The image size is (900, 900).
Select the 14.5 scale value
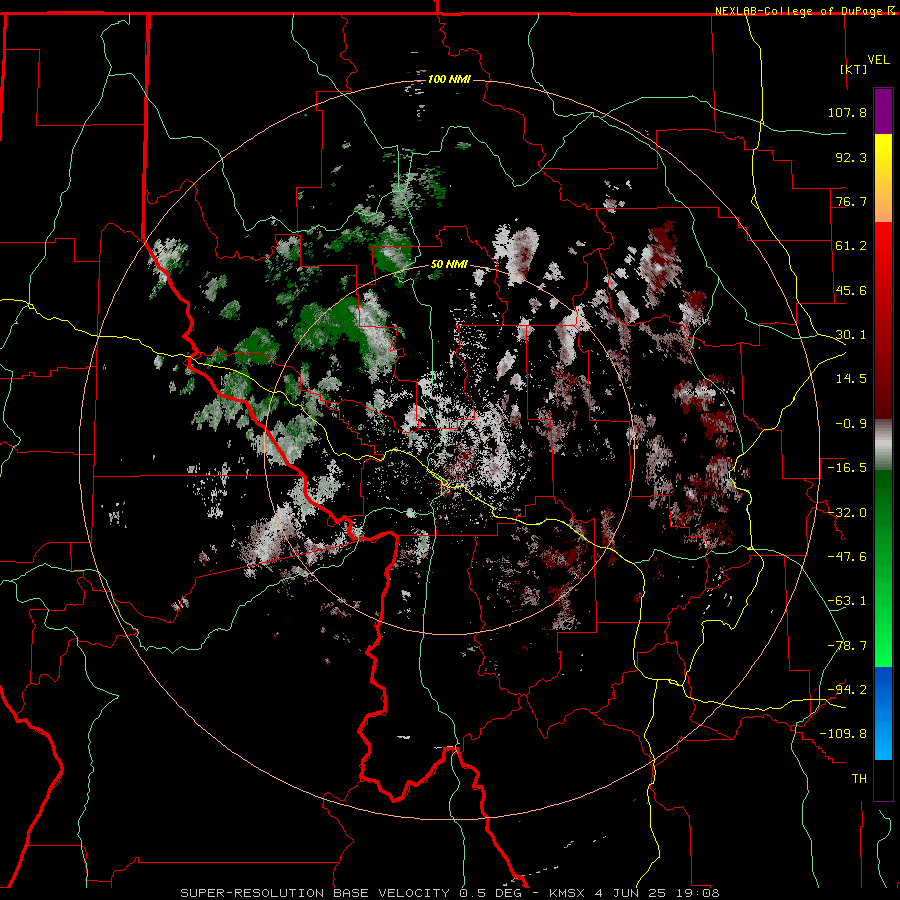point(851,379)
